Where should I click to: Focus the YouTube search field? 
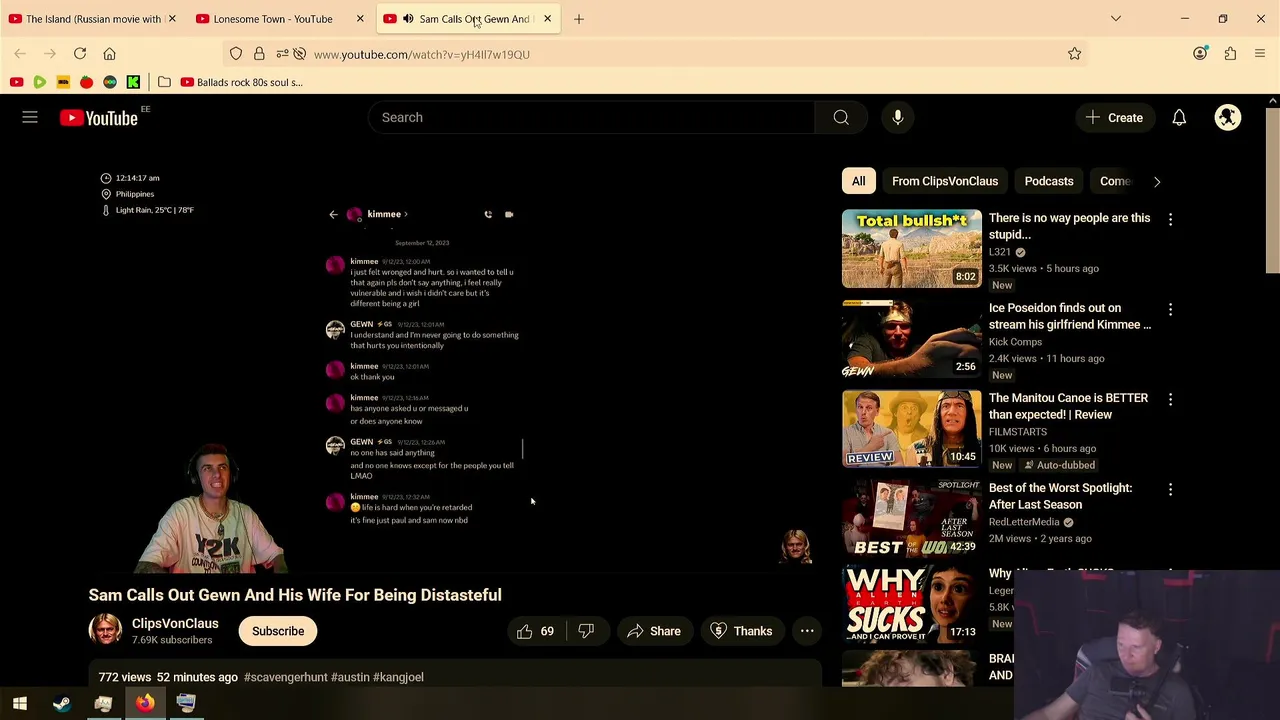tap(591, 118)
